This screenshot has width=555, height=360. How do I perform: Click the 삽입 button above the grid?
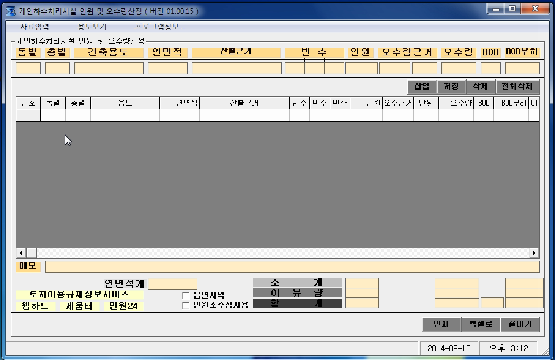coord(422,87)
